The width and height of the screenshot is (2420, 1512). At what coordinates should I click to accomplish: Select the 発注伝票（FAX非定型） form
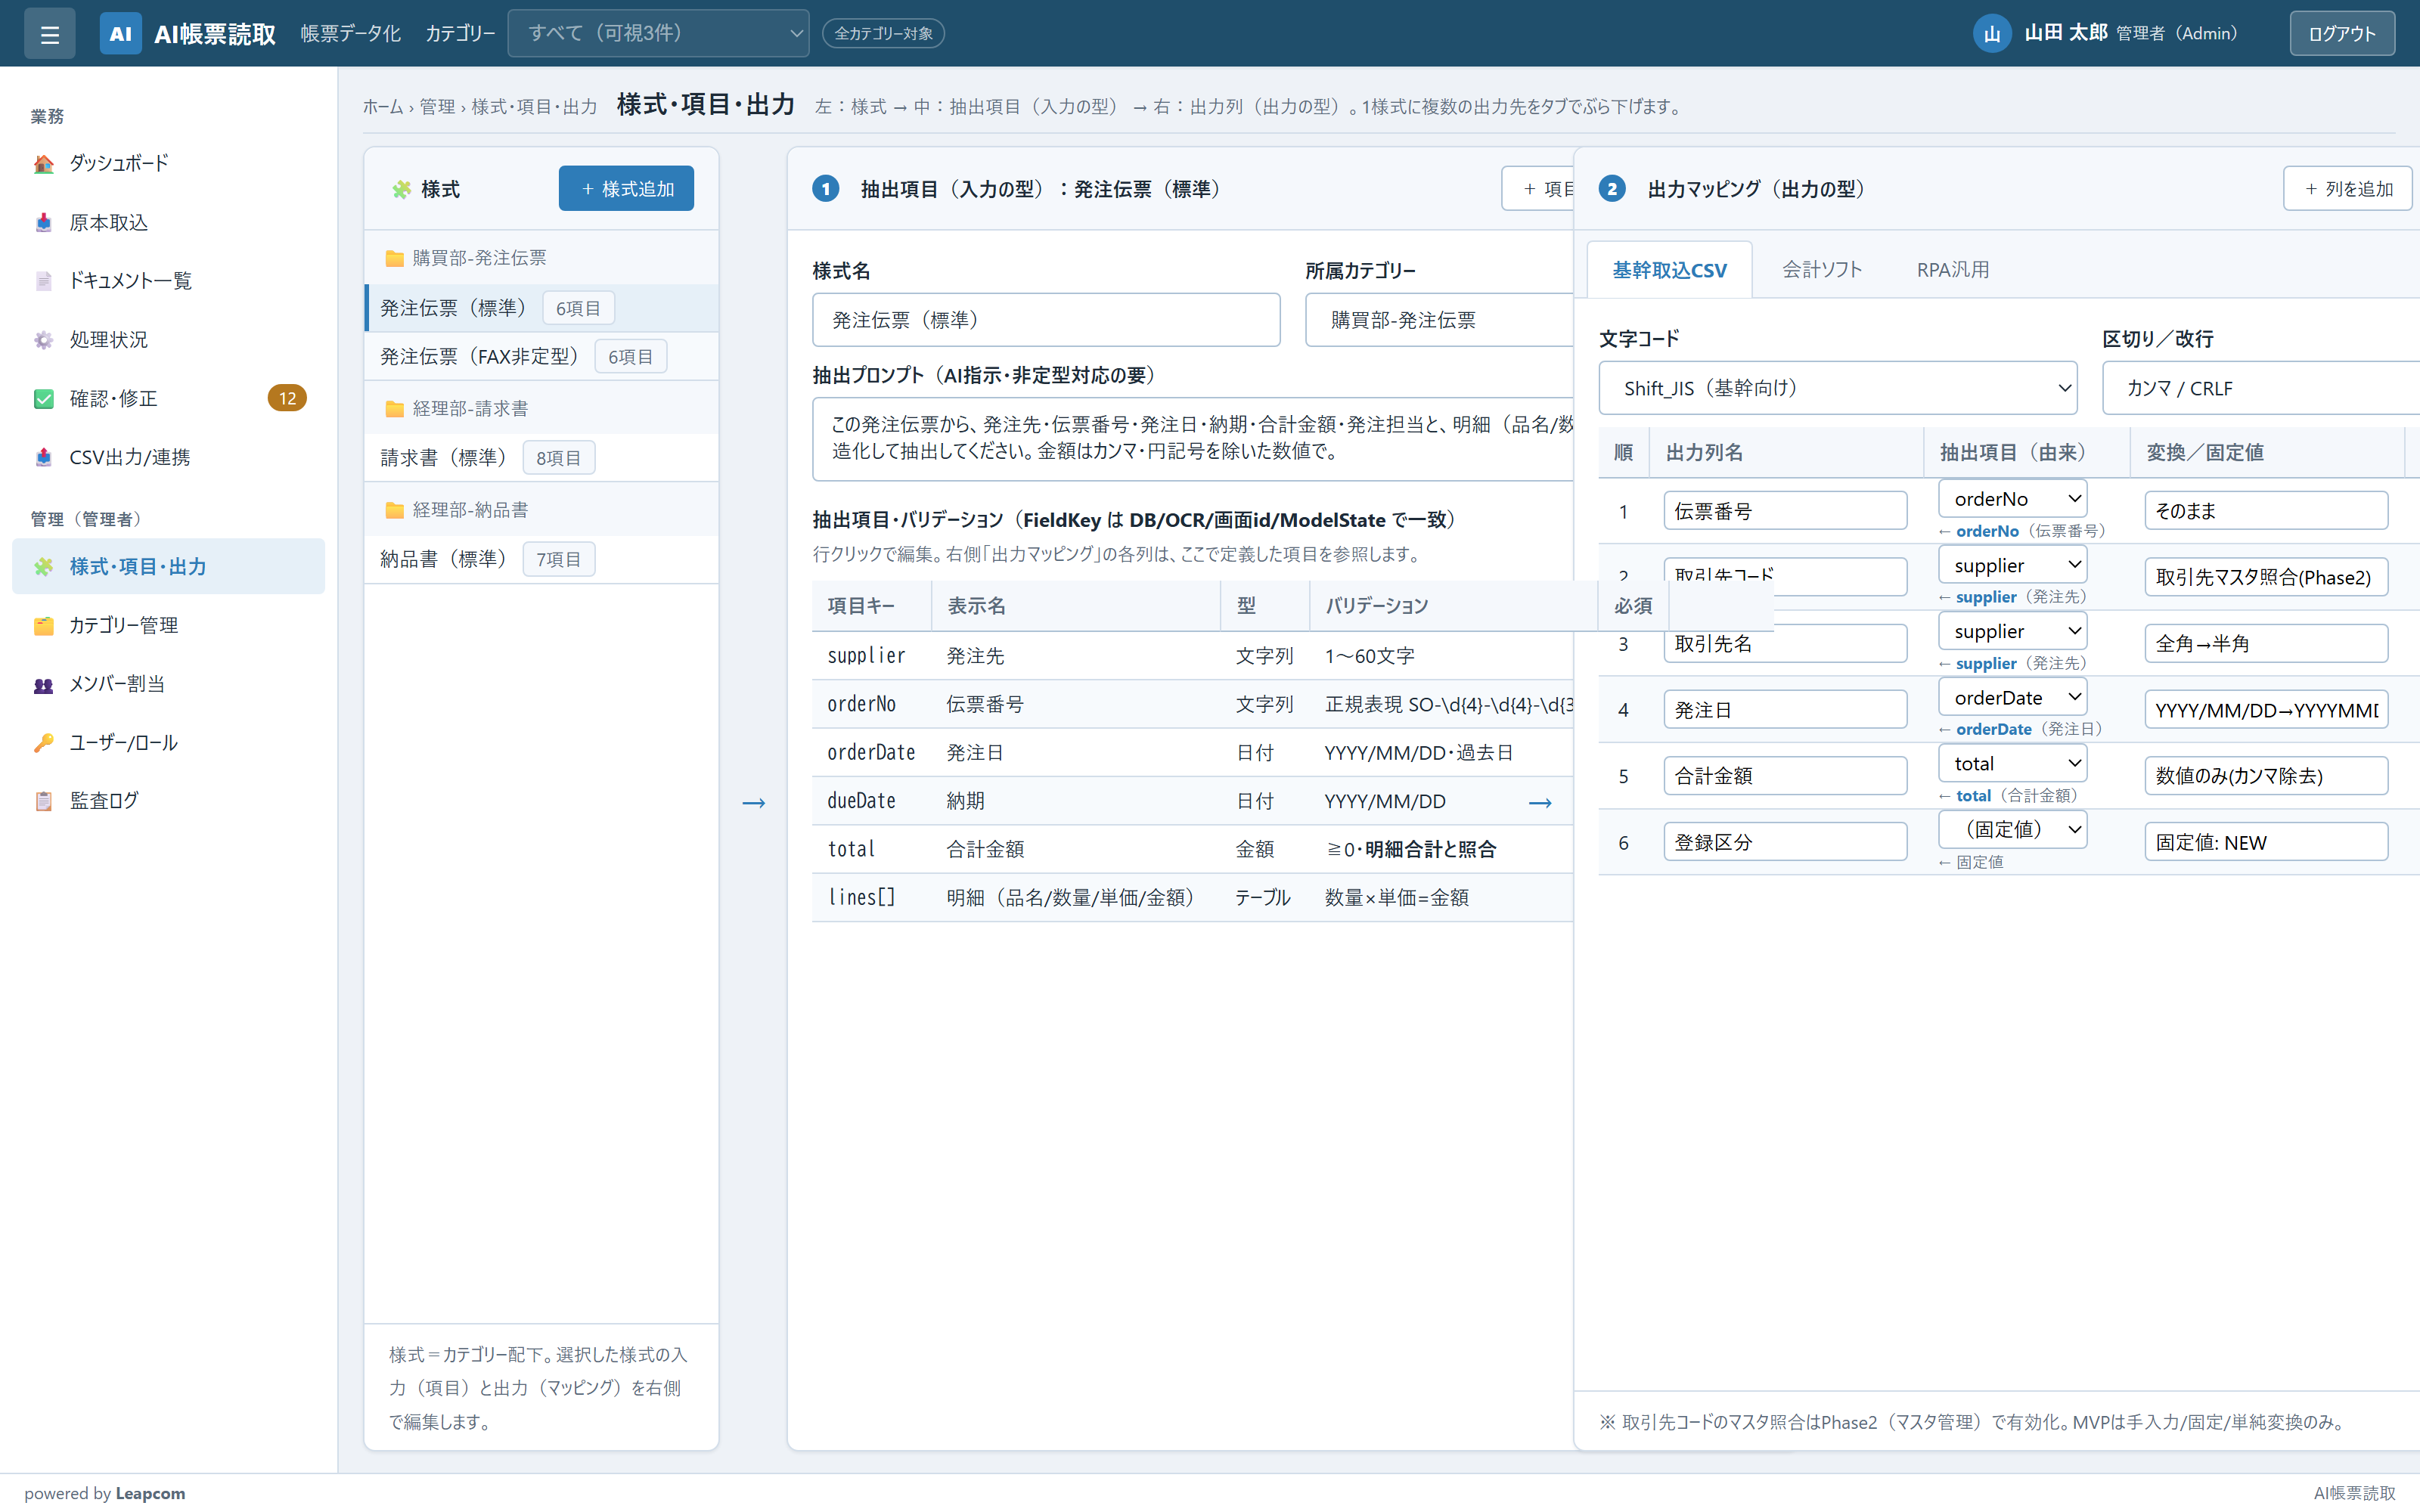(541, 356)
